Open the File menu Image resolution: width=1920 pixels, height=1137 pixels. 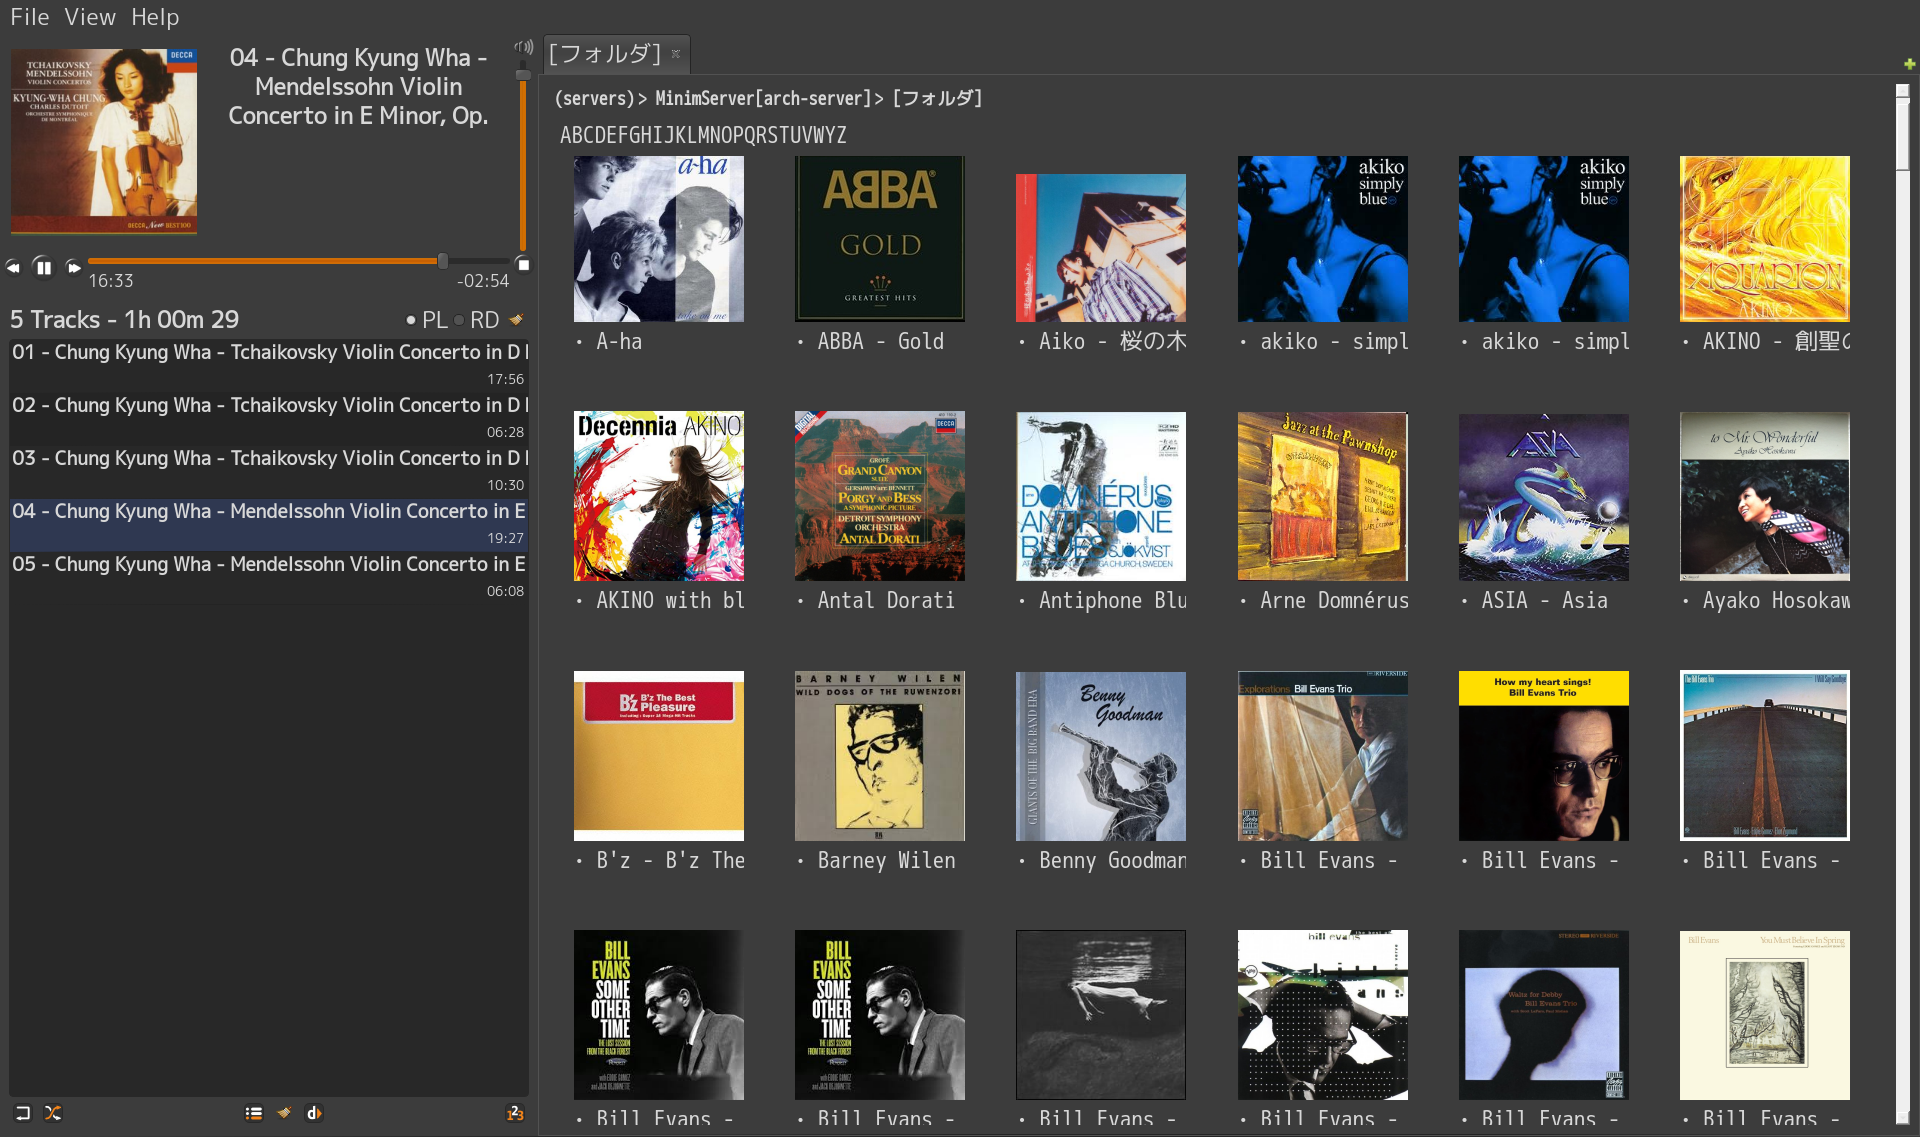29,16
